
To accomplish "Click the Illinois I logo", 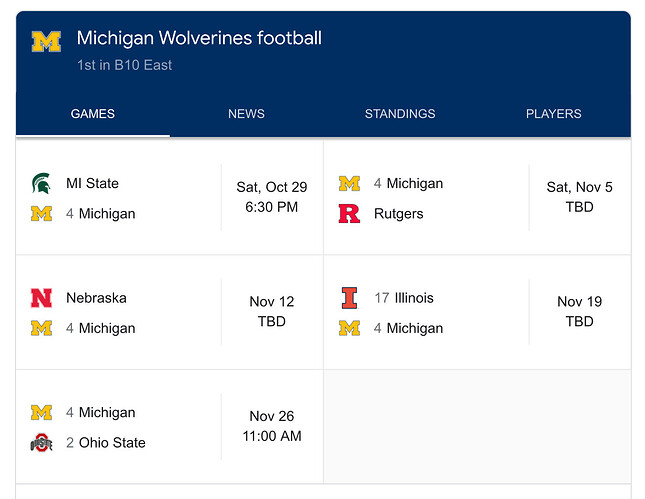I will coord(349,298).
